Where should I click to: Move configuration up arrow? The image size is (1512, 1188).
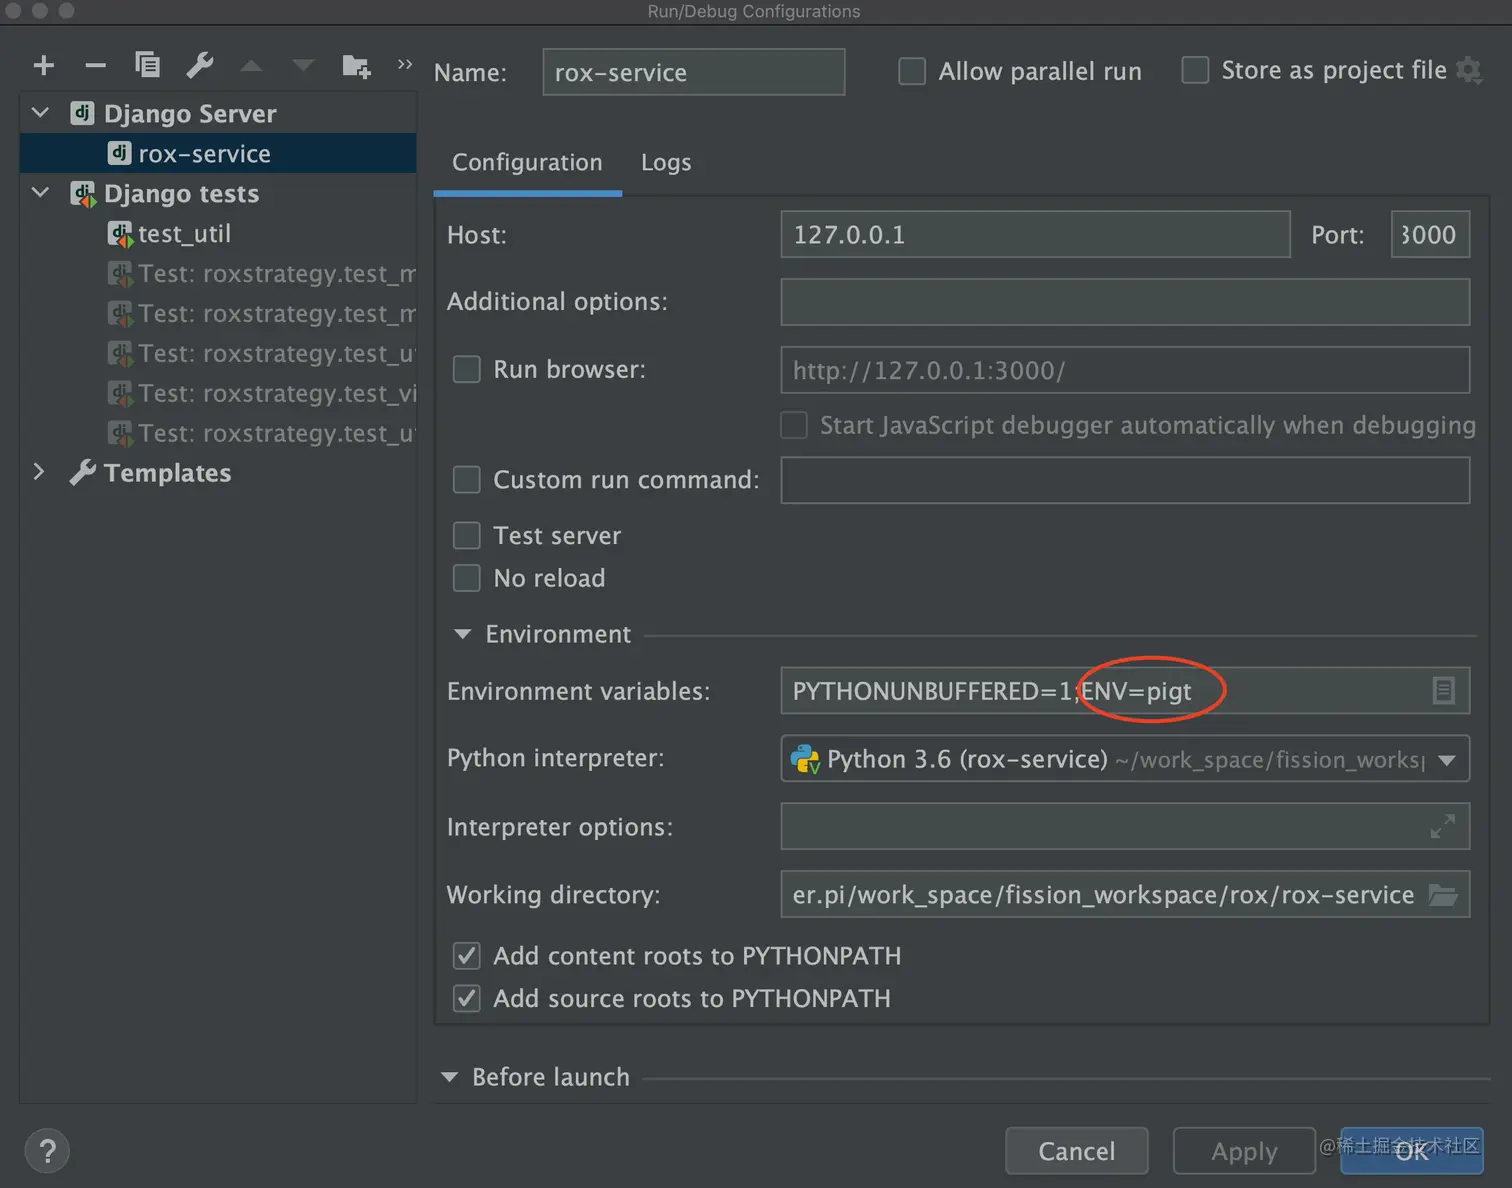point(251,66)
